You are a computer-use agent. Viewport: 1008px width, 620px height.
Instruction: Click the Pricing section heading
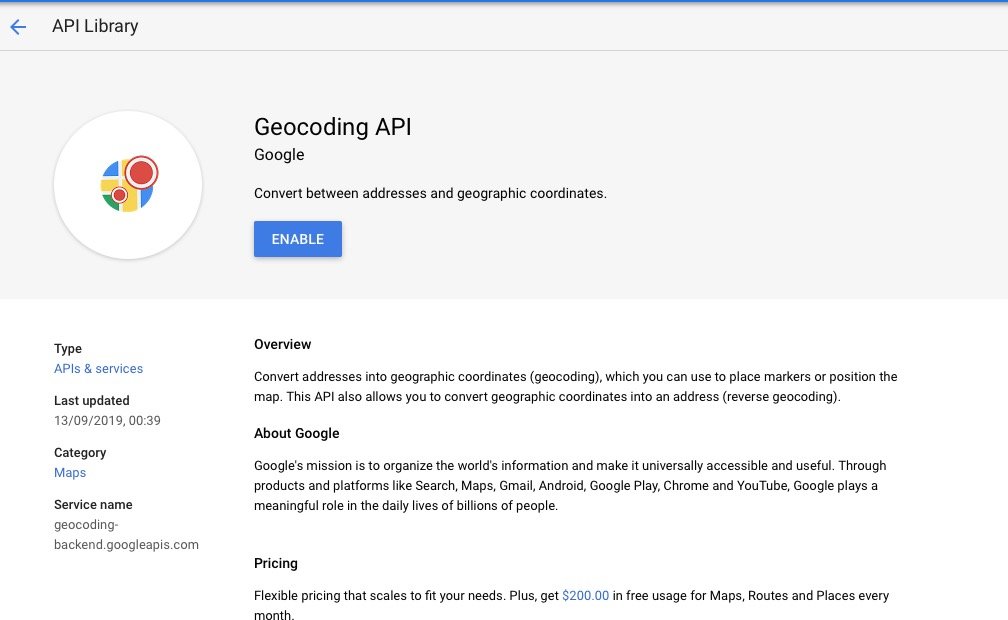tap(276, 563)
